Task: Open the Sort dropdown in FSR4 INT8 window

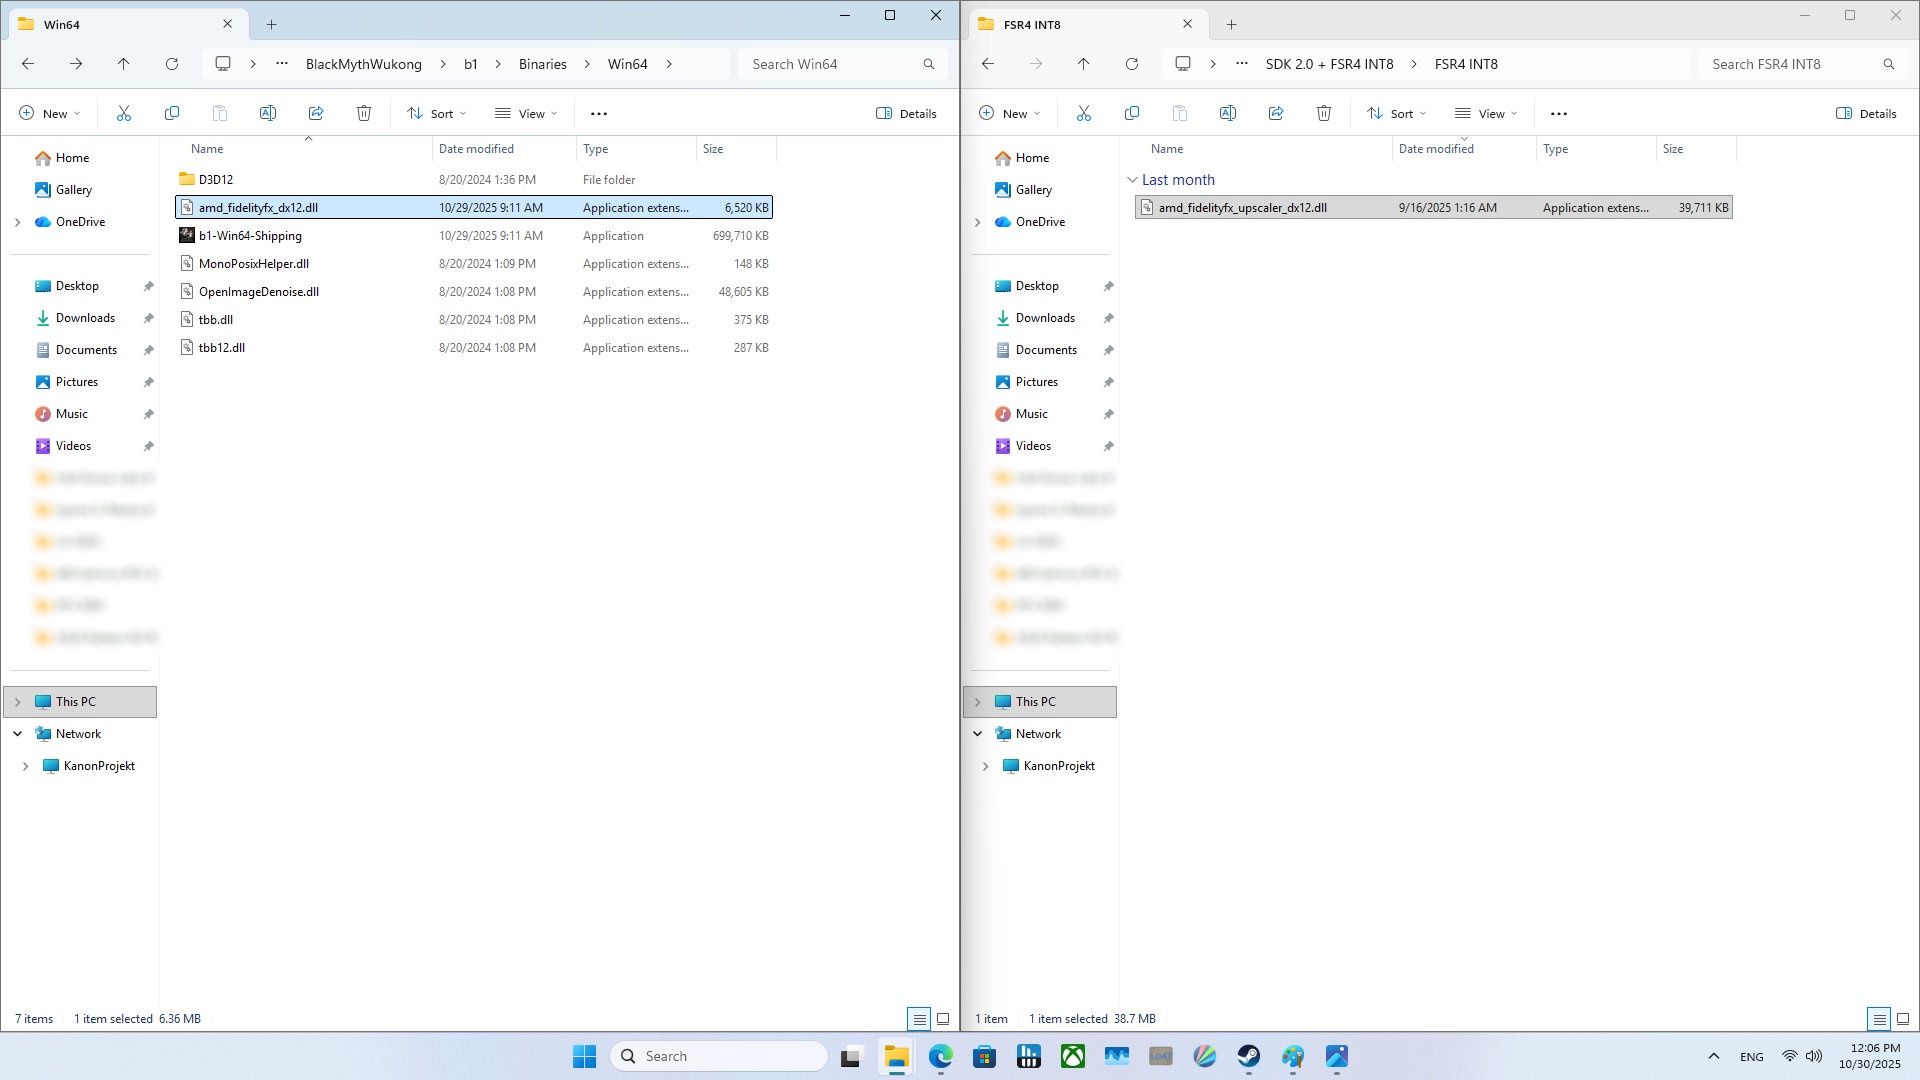Action: point(1397,113)
